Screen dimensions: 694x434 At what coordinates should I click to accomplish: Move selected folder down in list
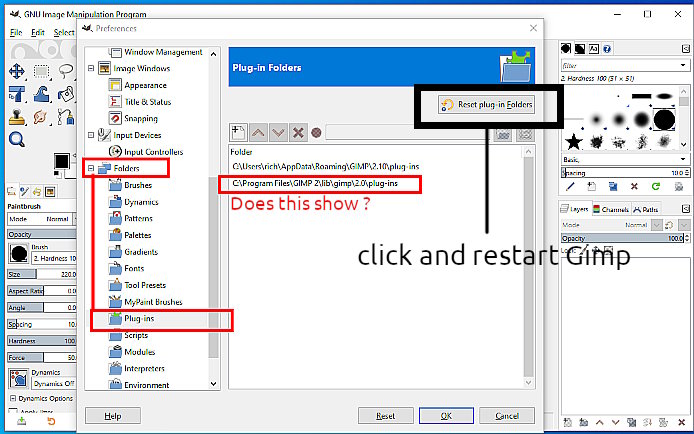coord(278,132)
